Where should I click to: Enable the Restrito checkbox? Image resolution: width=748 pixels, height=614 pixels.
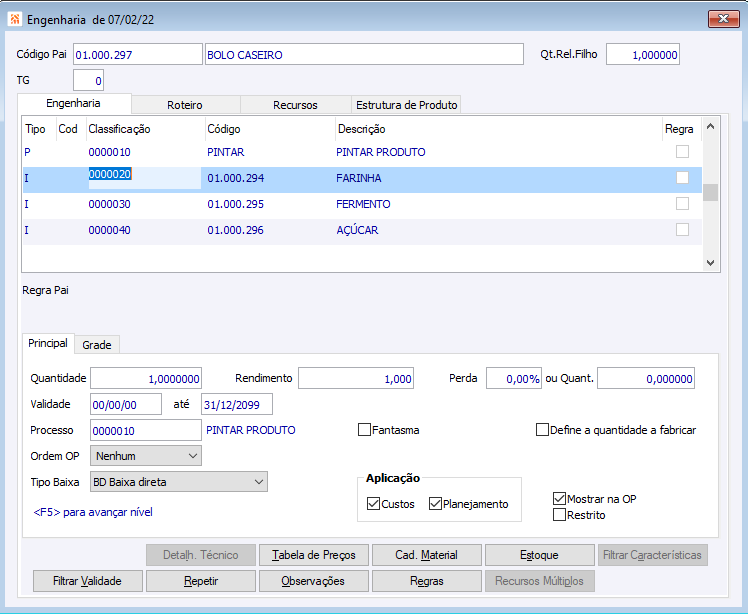point(560,515)
